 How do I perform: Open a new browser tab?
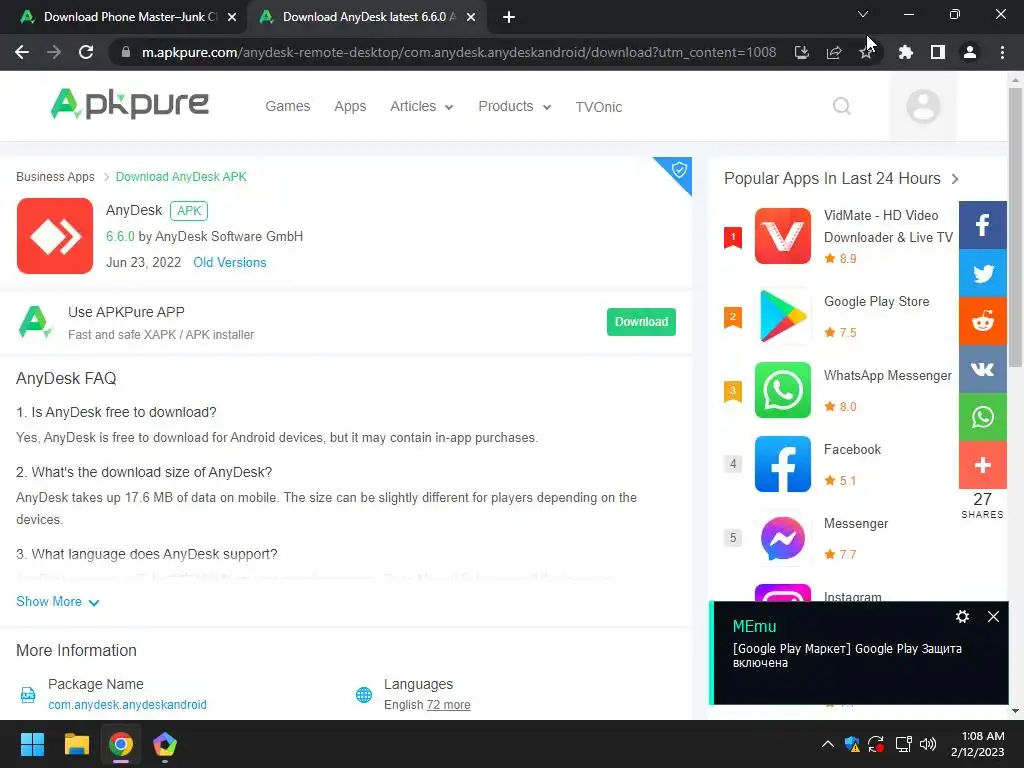pyautogui.click(x=509, y=18)
